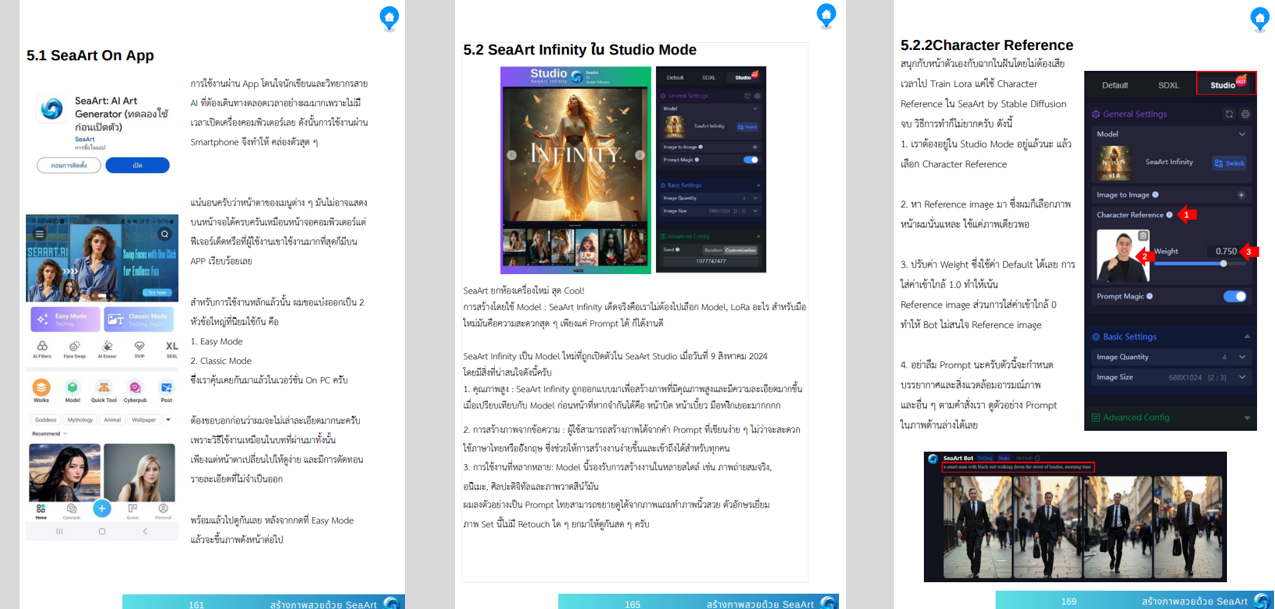Select the SDXL icon in the phone app

click(171, 349)
